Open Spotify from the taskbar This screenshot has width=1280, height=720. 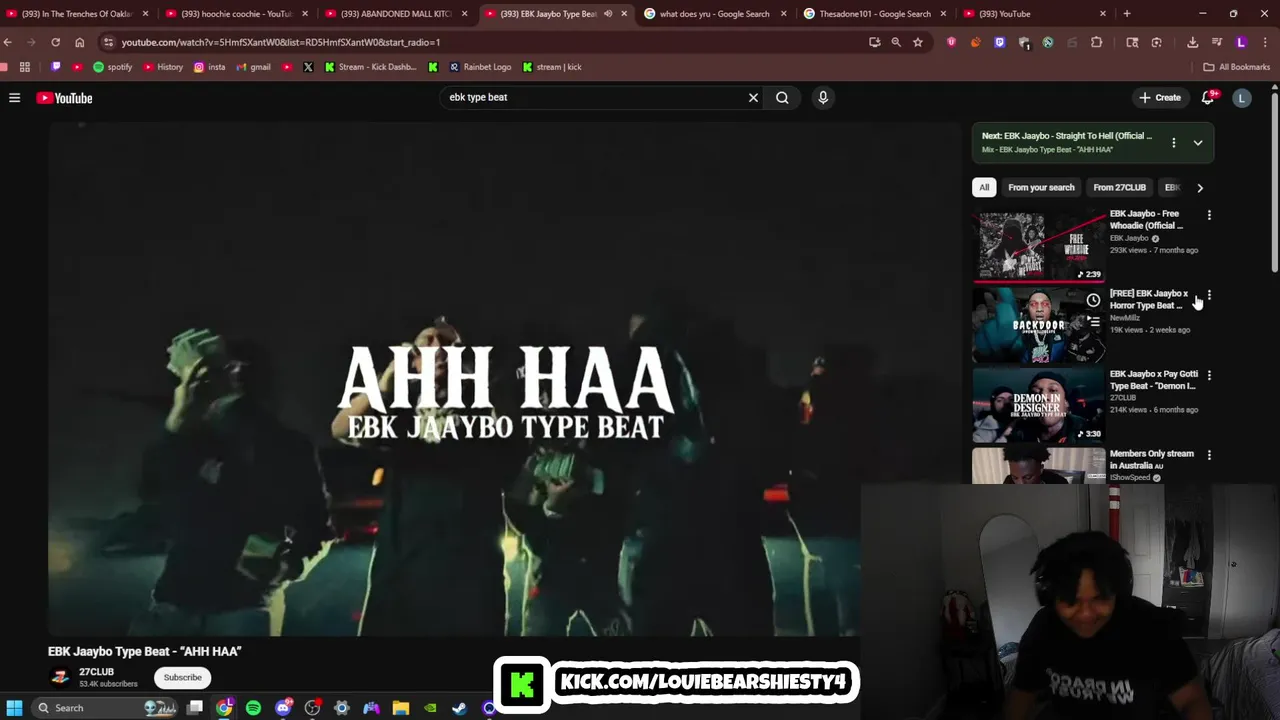pos(254,708)
